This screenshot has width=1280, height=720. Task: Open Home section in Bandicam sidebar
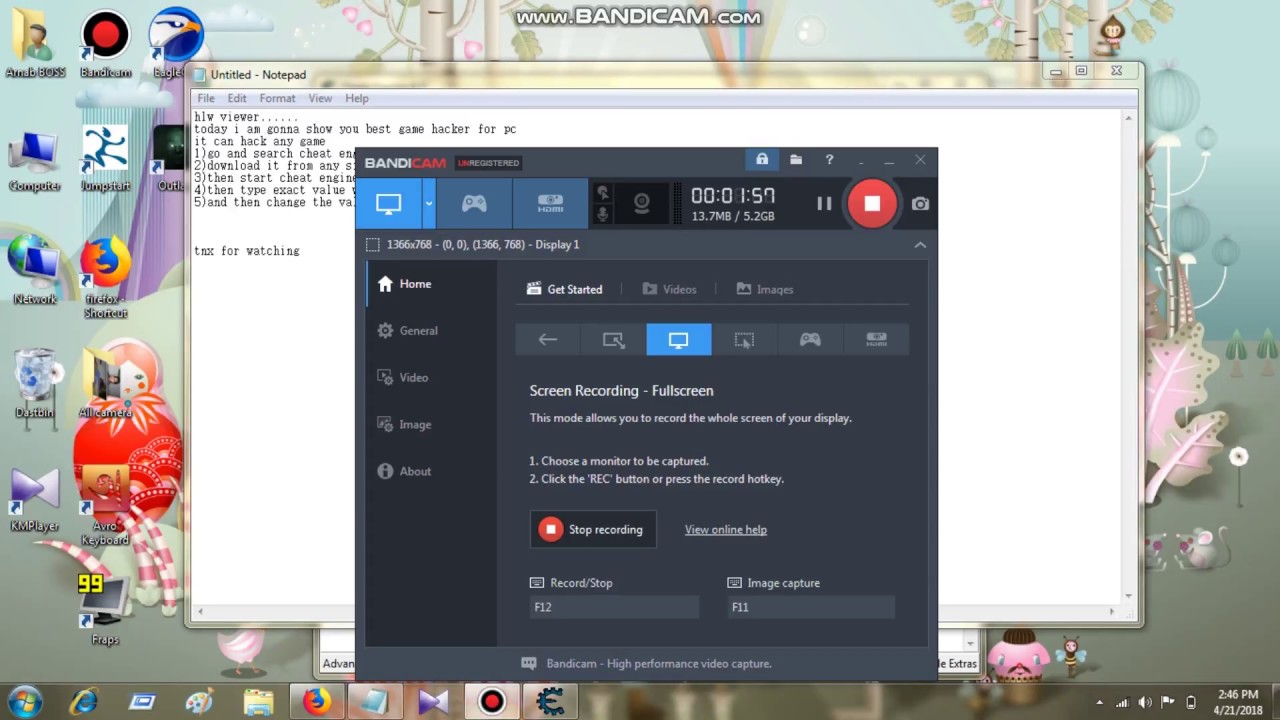click(x=430, y=284)
